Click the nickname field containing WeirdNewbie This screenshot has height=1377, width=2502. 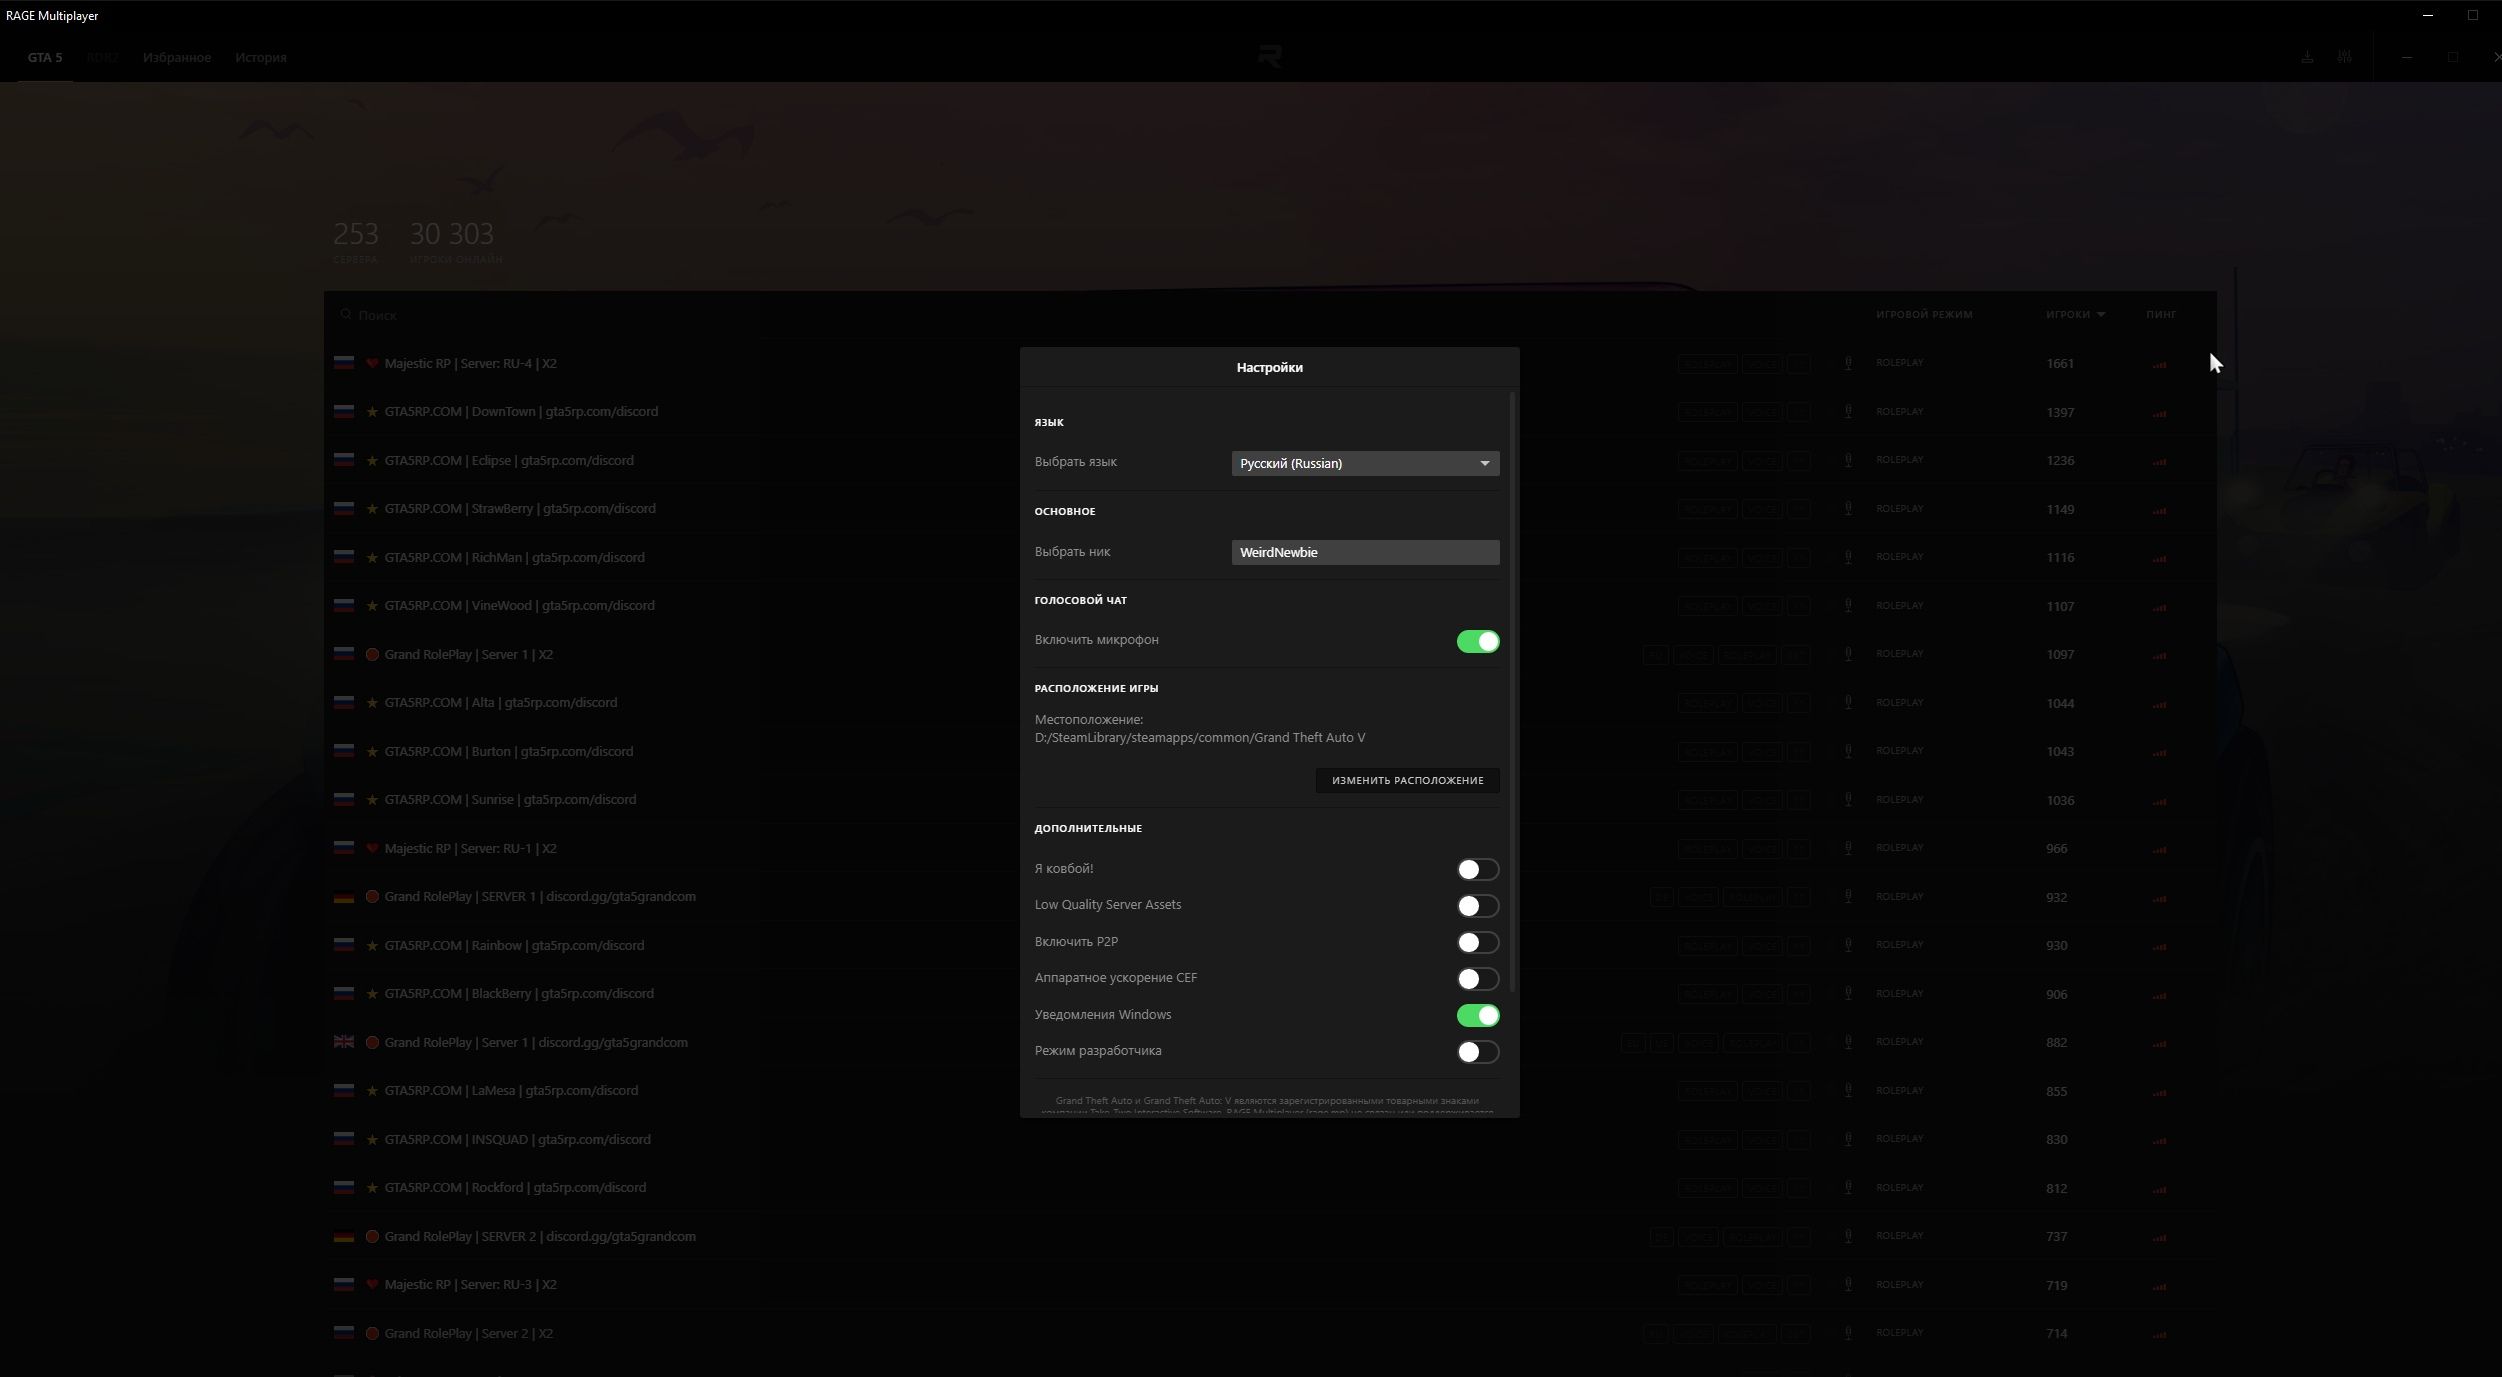(x=1365, y=552)
